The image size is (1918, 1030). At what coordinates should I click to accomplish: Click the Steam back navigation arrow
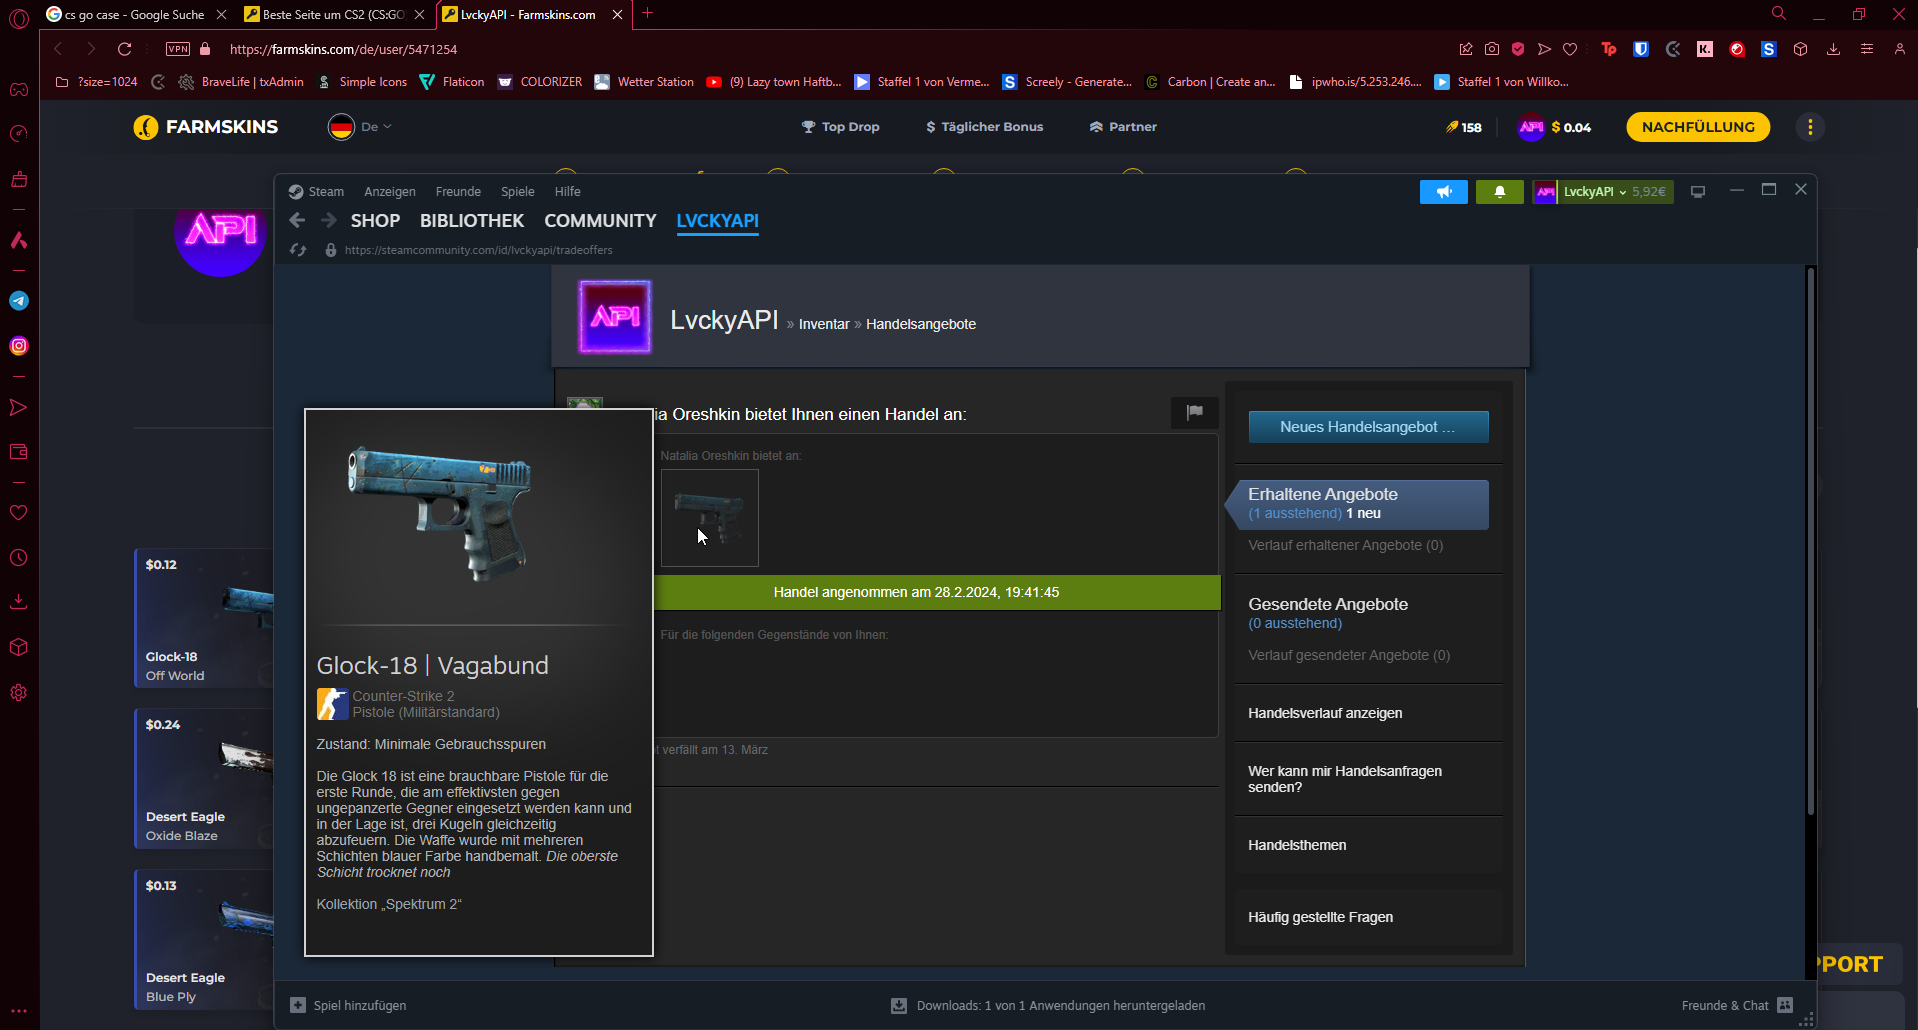(x=297, y=221)
